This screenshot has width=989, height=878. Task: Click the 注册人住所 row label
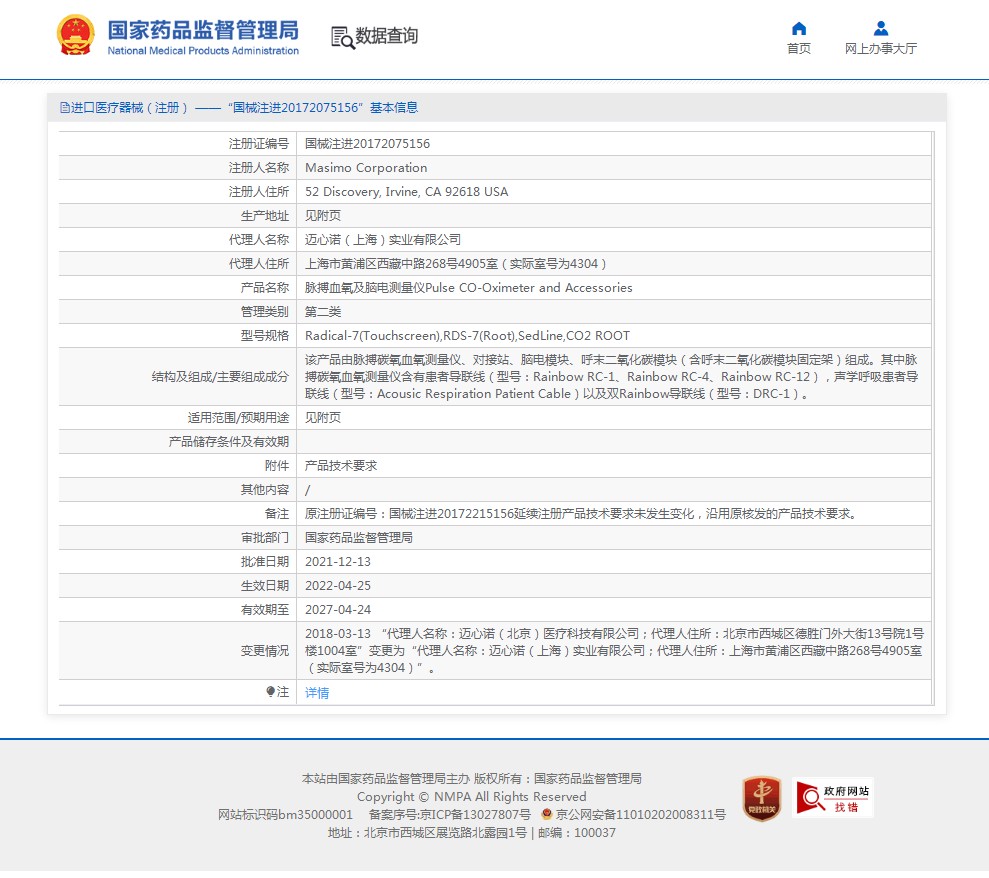tap(259, 192)
